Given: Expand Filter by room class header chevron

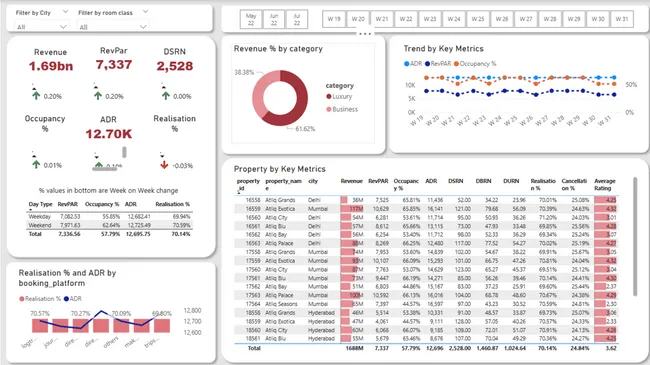Looking at the screenshot, I should click(145, 12).
